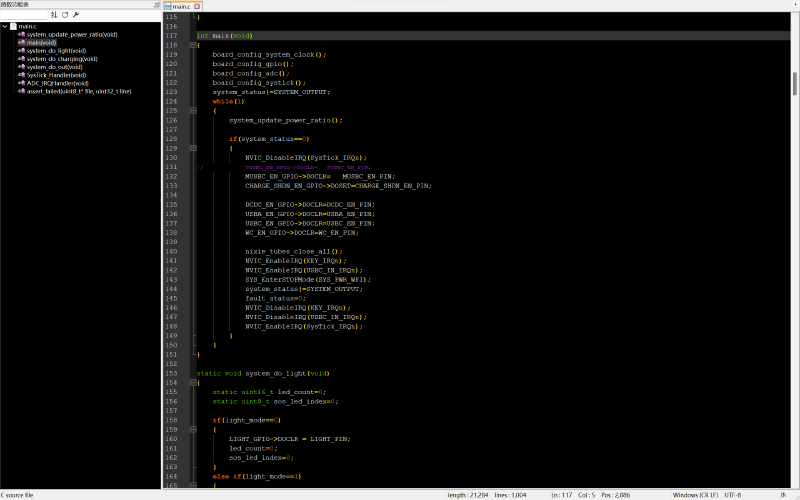This screenshot has width=800, height=500.
Task: Click the 'board_config_system_clock();' line
Action: pos(269,55)
